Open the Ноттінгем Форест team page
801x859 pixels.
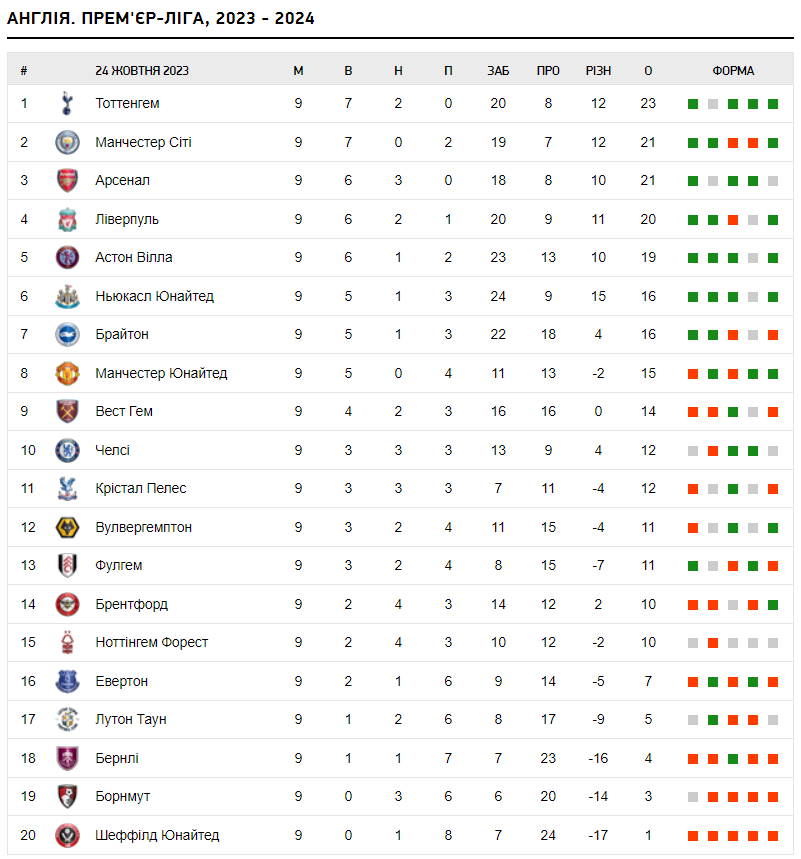(x=152, y=642)
